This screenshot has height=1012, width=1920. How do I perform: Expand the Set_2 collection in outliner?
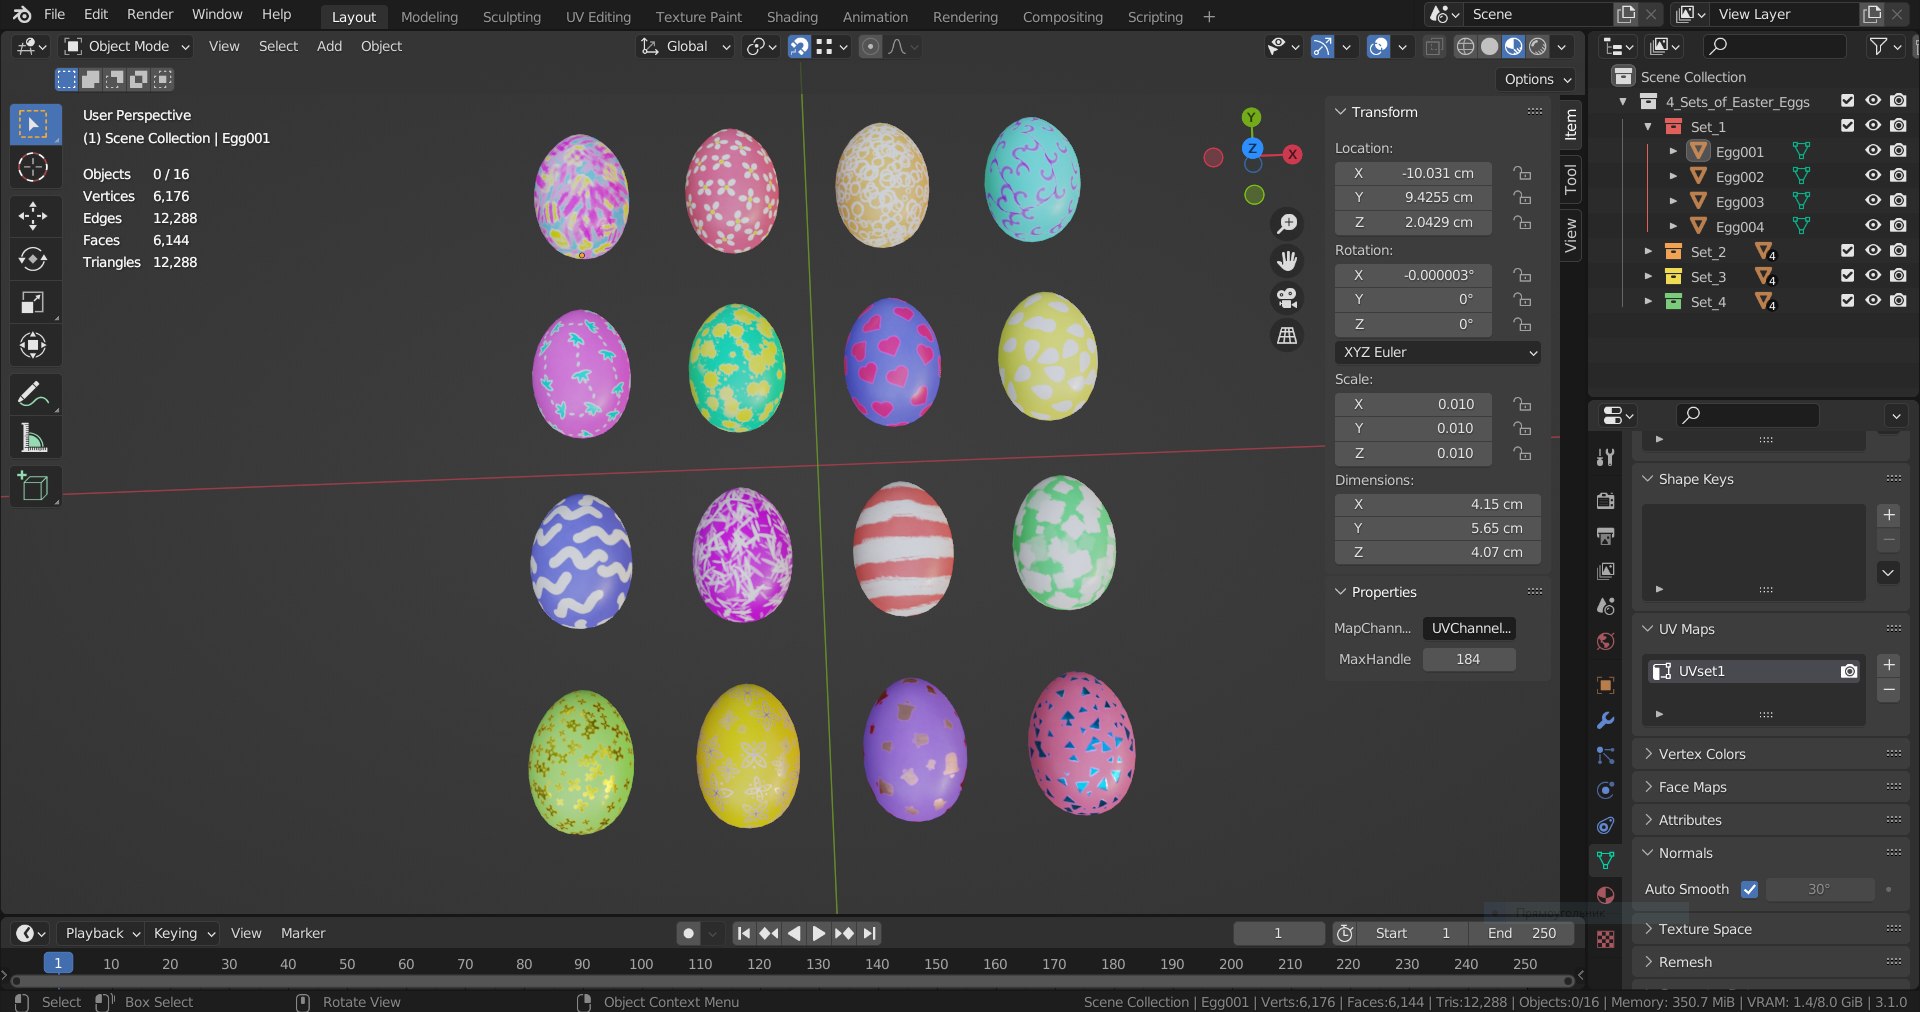pos(1648,251)
